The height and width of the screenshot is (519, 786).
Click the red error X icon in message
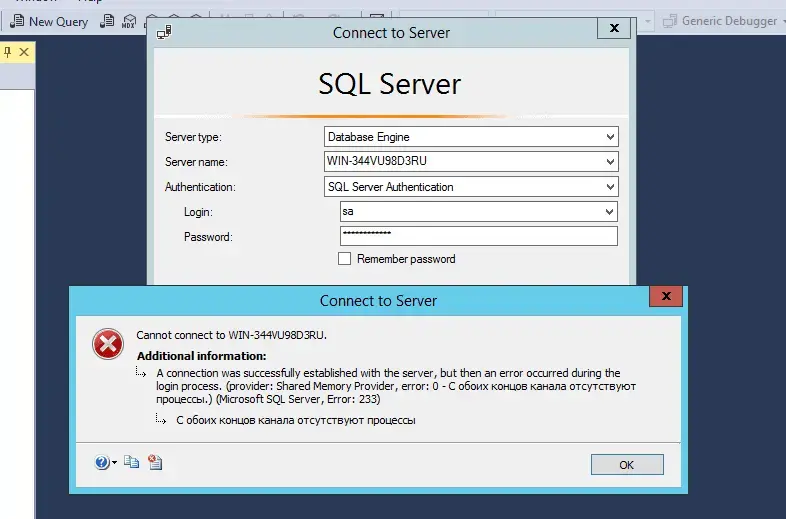108,344
